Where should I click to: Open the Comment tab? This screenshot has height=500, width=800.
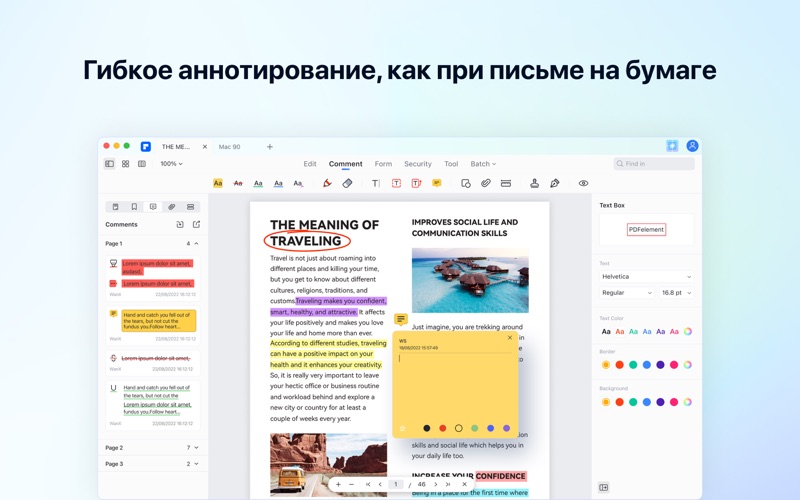point(345,164)
